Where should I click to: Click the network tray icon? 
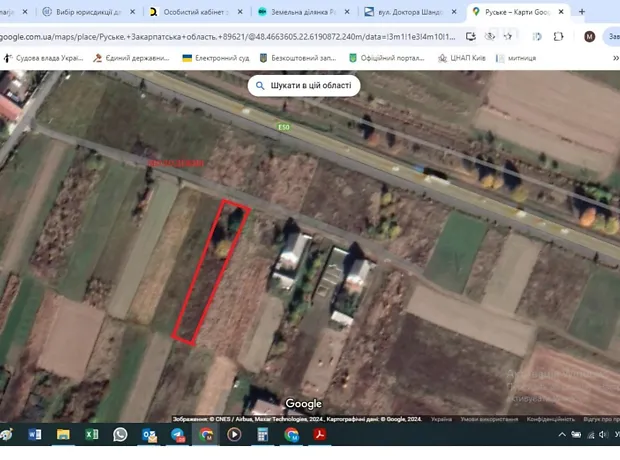click(x=590, y=435)
